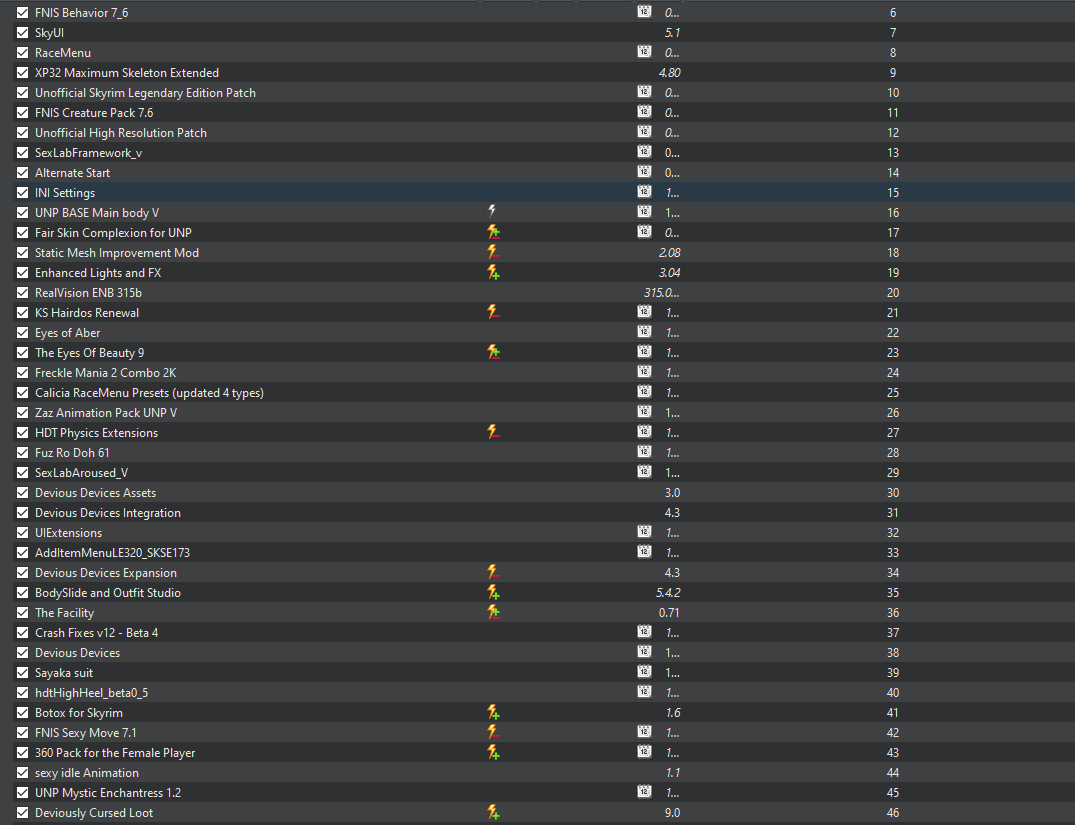
Task: Click the version date icon for RaceMenu
Action: coord(644,51)
